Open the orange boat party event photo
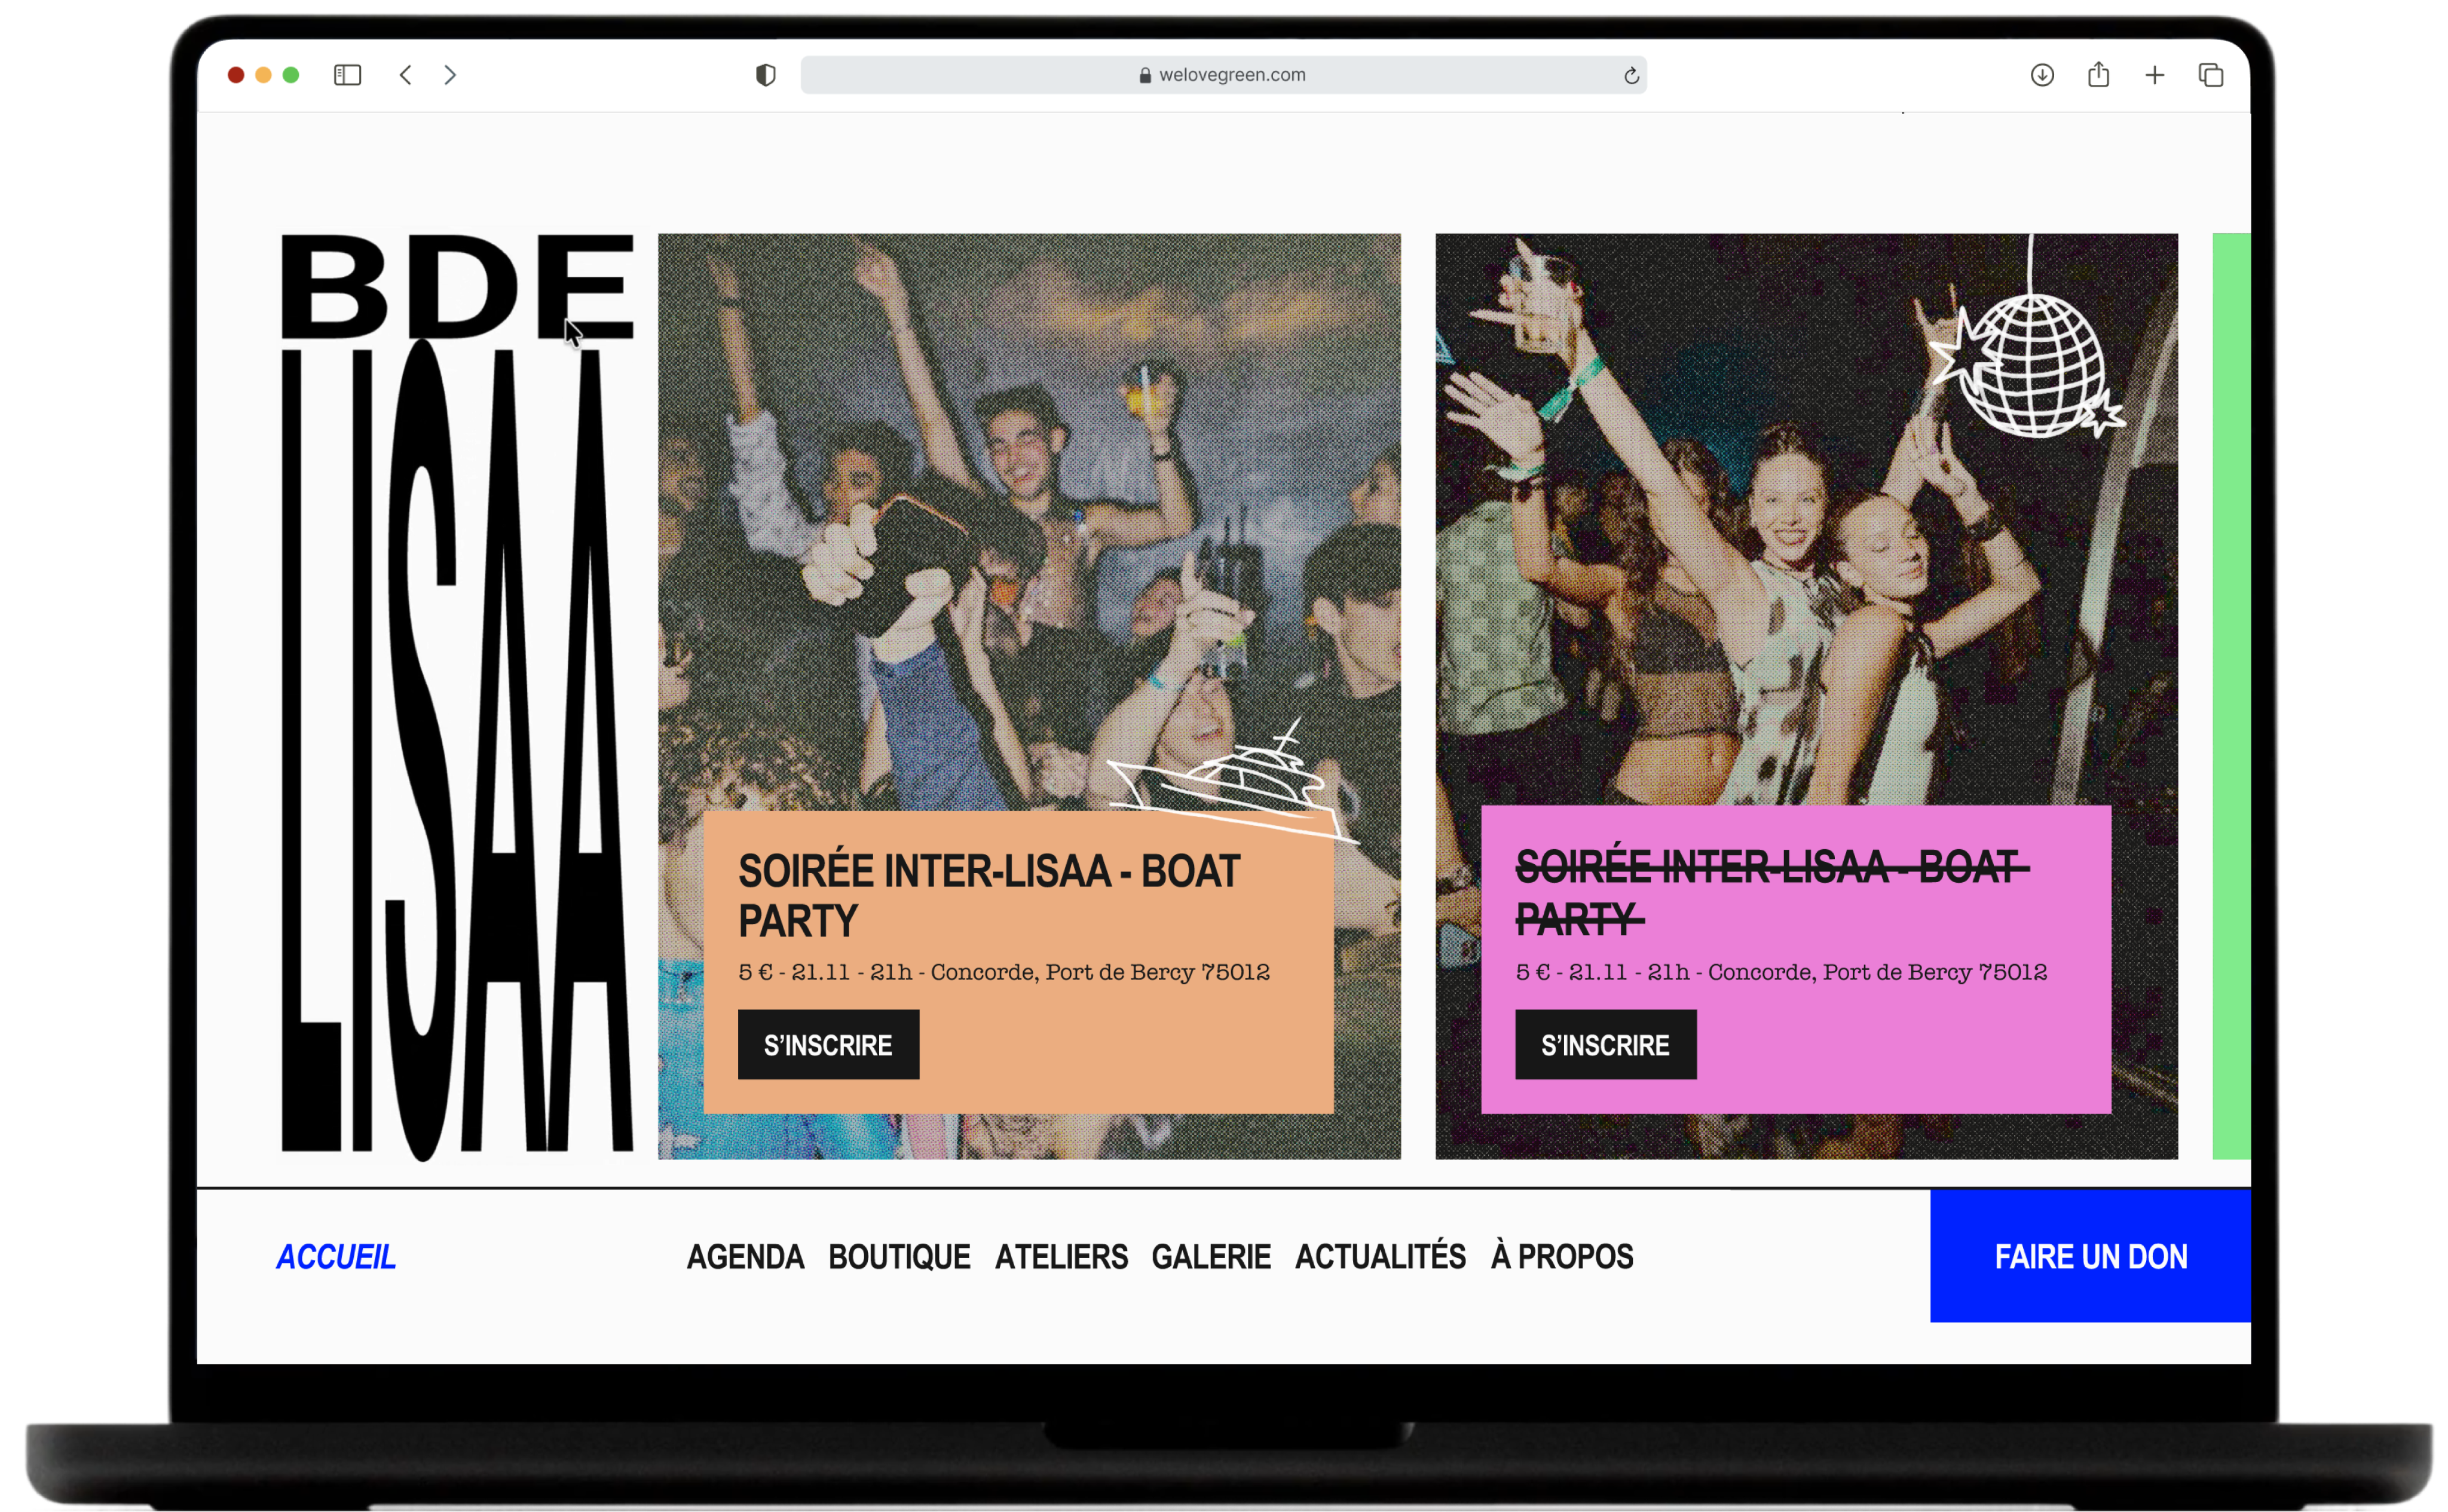The height and width of the screenshot is (1512, 2448). point(1029,520)
